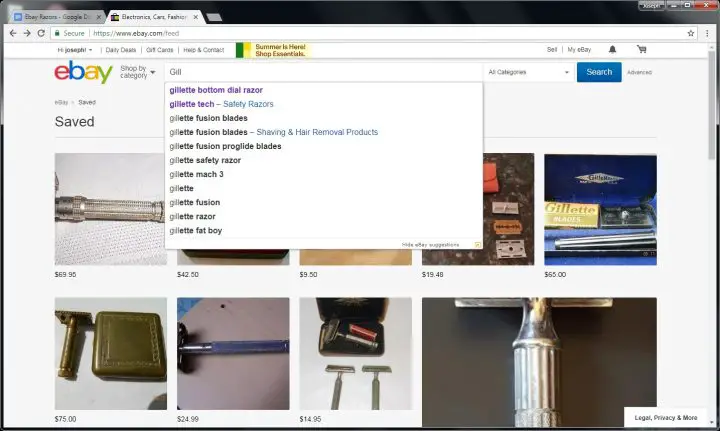The height and width of the screenshot is (431, 720).
Task: Click the Saved page heading
Action: [x=74, y=122]
